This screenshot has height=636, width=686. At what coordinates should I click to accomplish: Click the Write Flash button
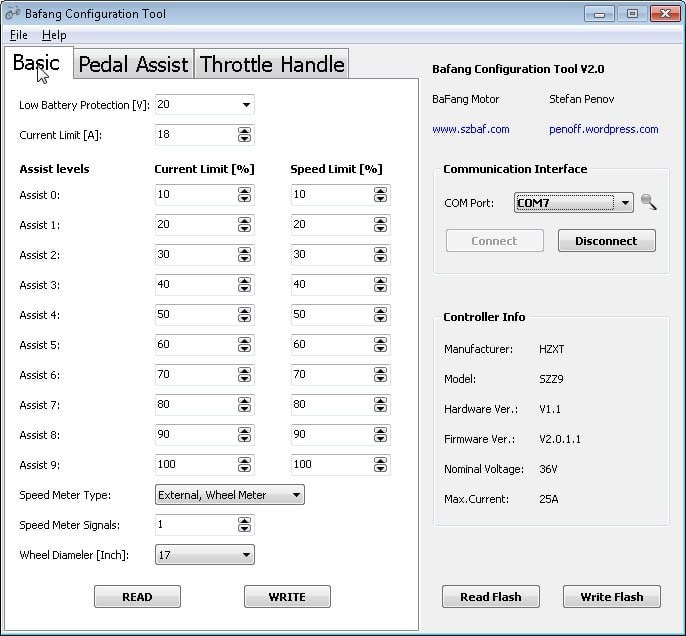612,597
